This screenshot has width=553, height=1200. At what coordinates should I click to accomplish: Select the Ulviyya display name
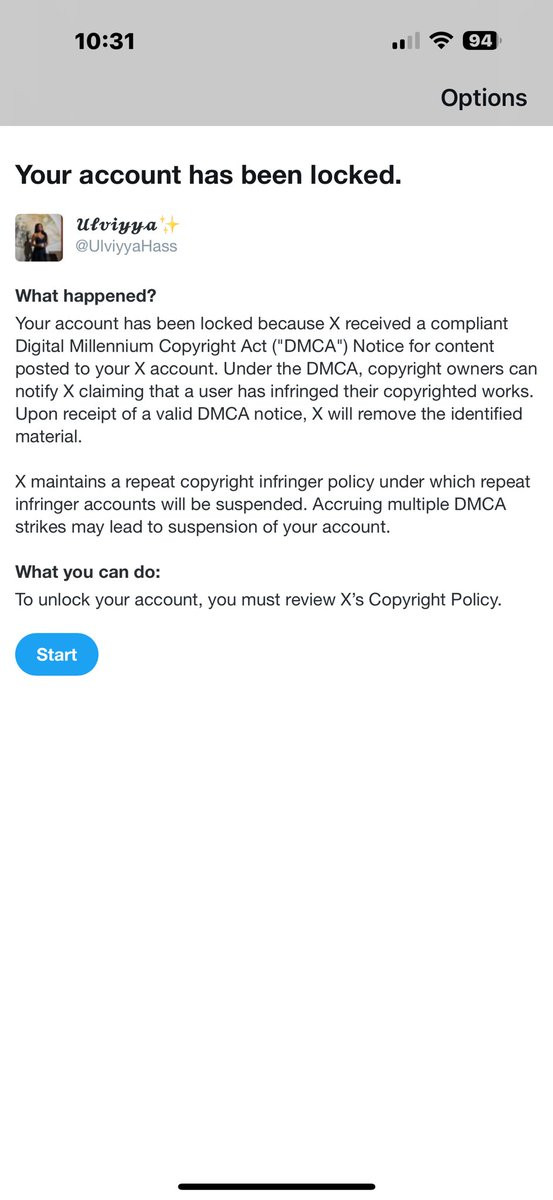click(116, 224)
